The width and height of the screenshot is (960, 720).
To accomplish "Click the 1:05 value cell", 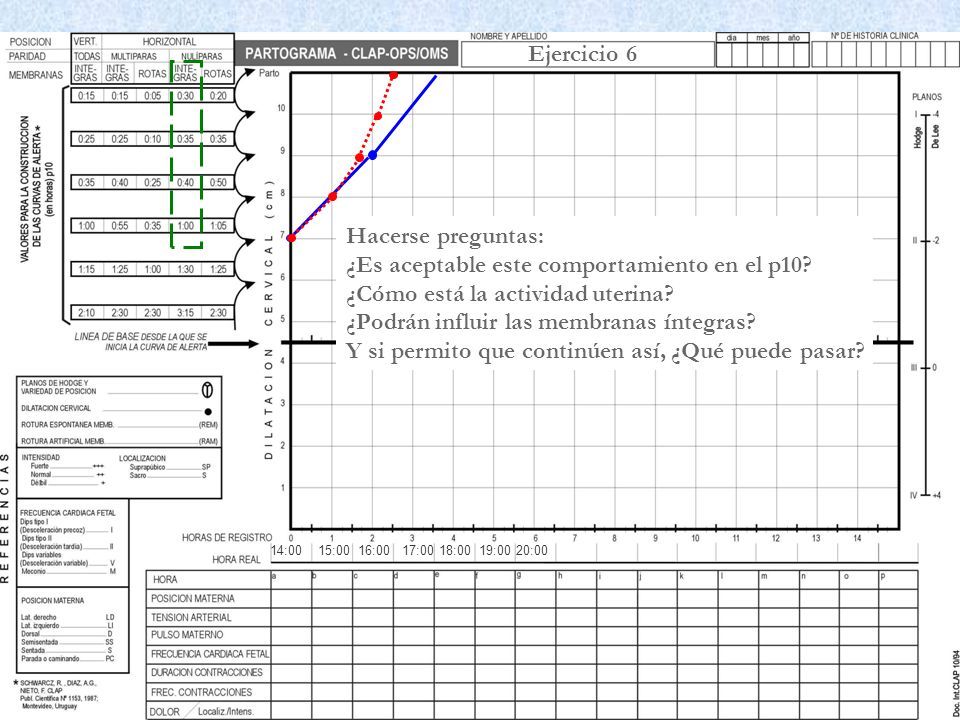I will click(x=218, y=226).
